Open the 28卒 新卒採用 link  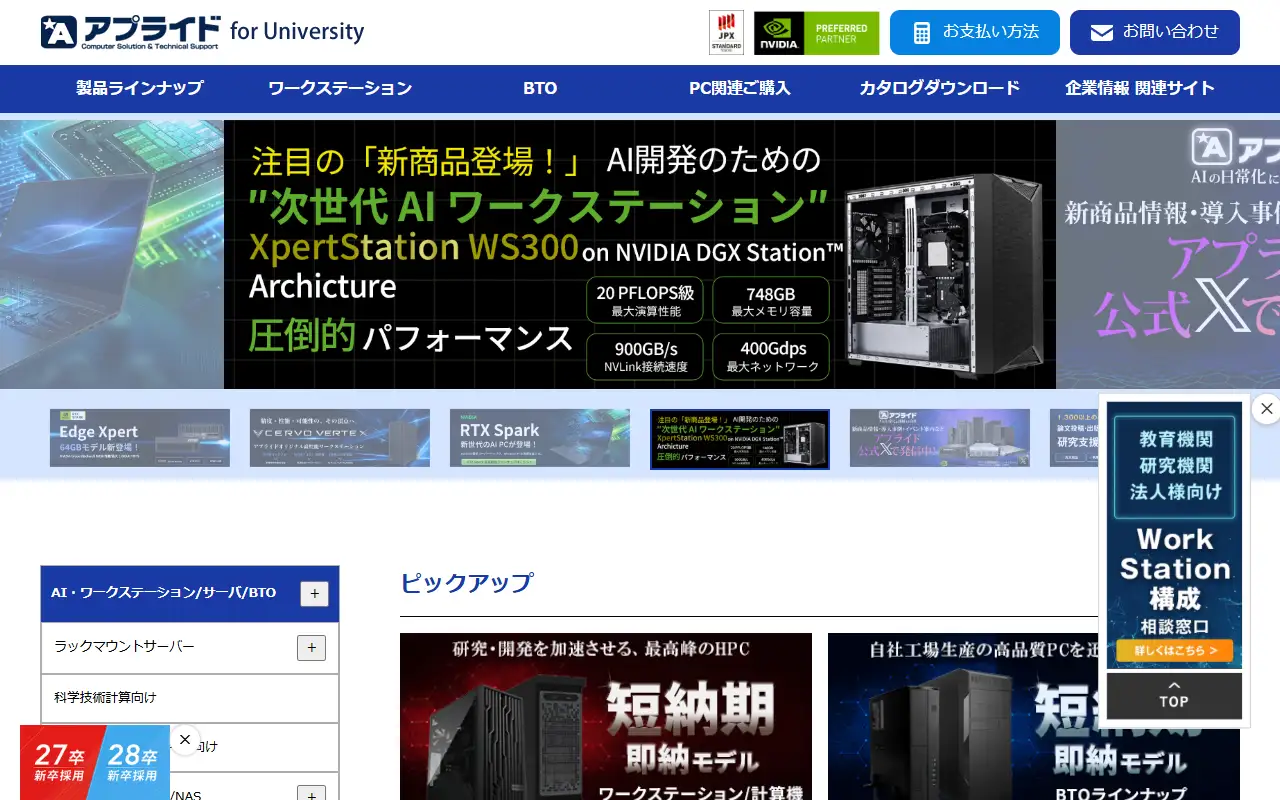(131, 762)
